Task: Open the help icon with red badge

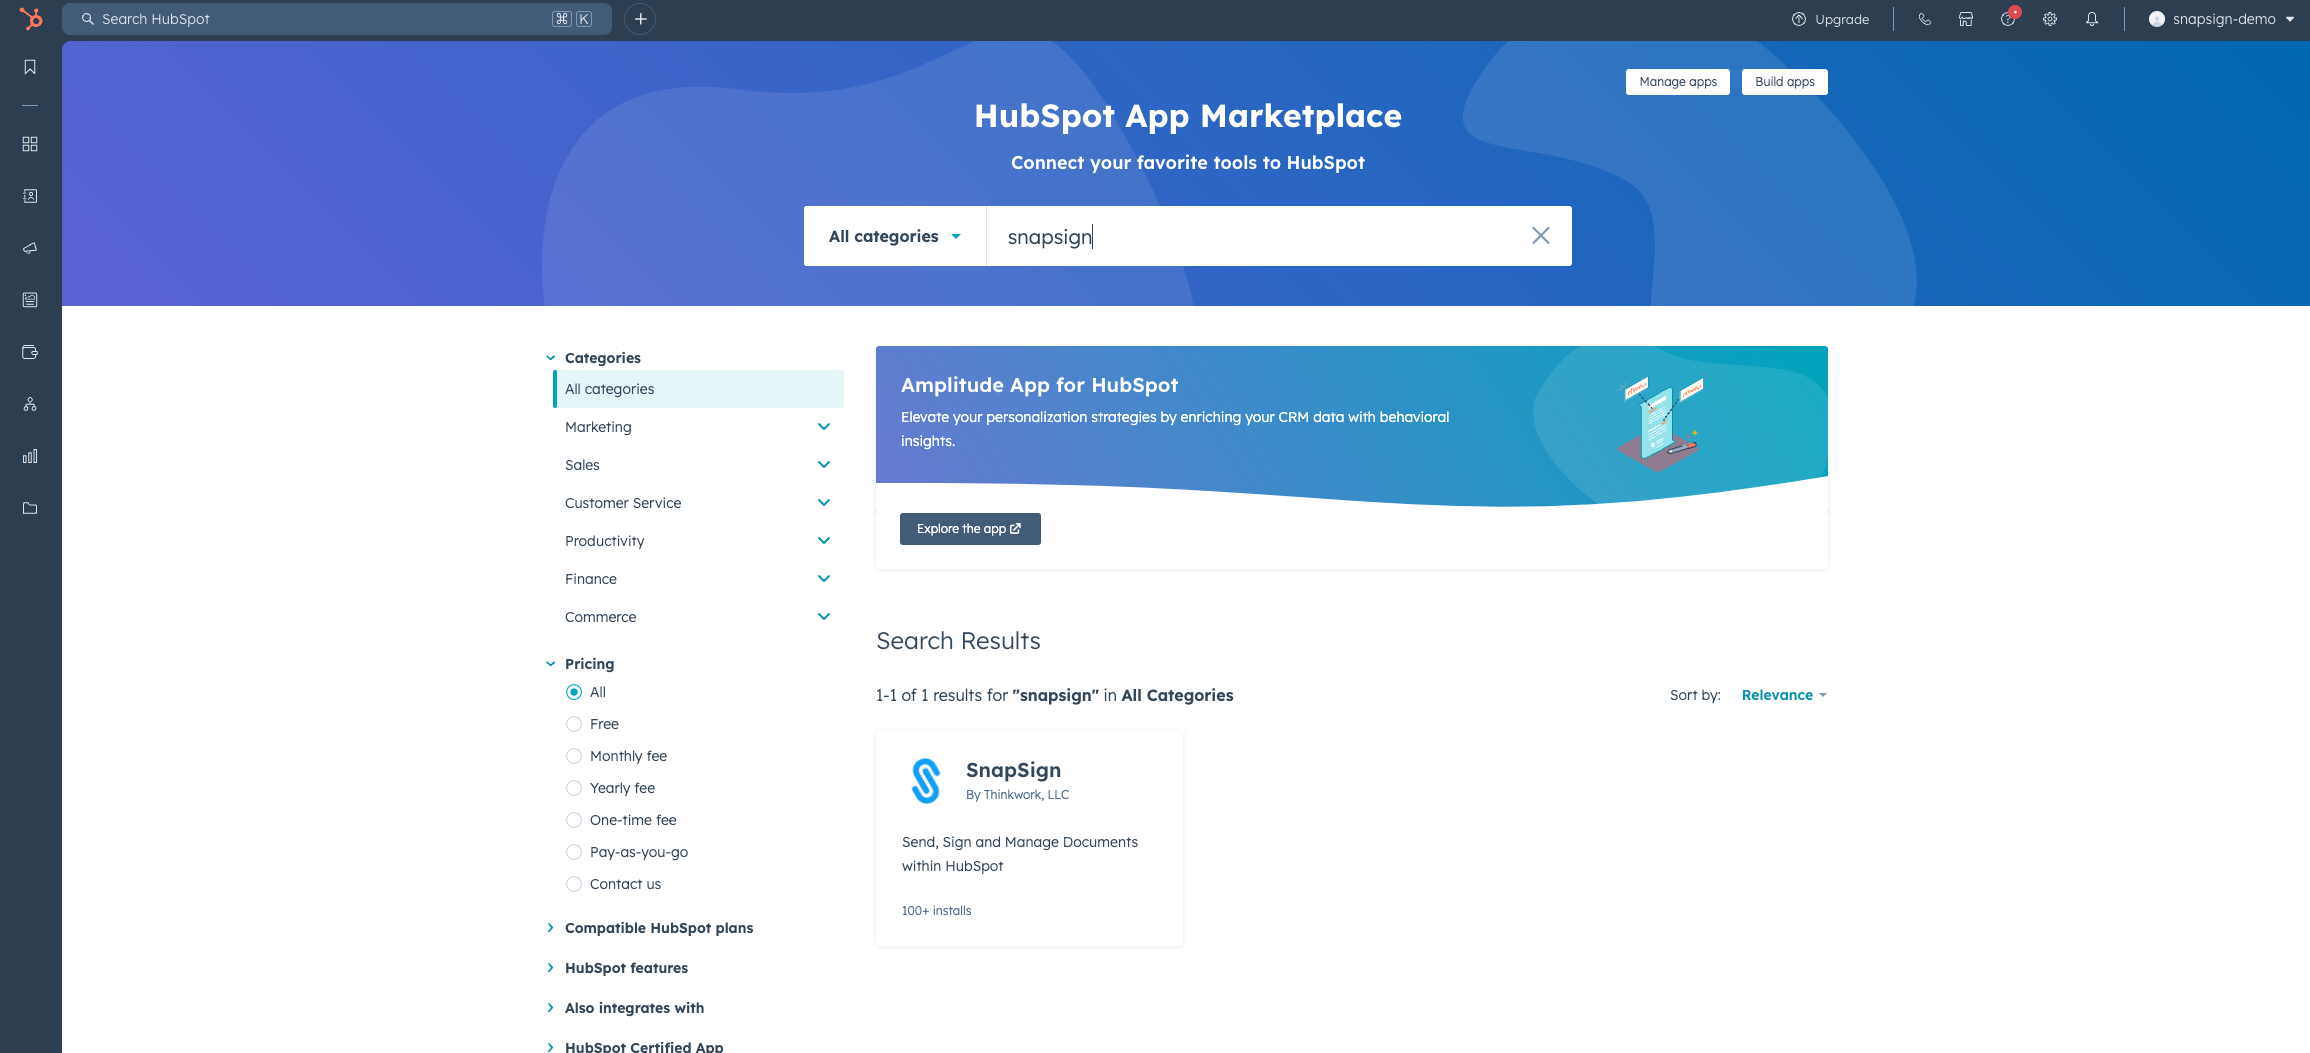Action: click(x=2008, y=18)
